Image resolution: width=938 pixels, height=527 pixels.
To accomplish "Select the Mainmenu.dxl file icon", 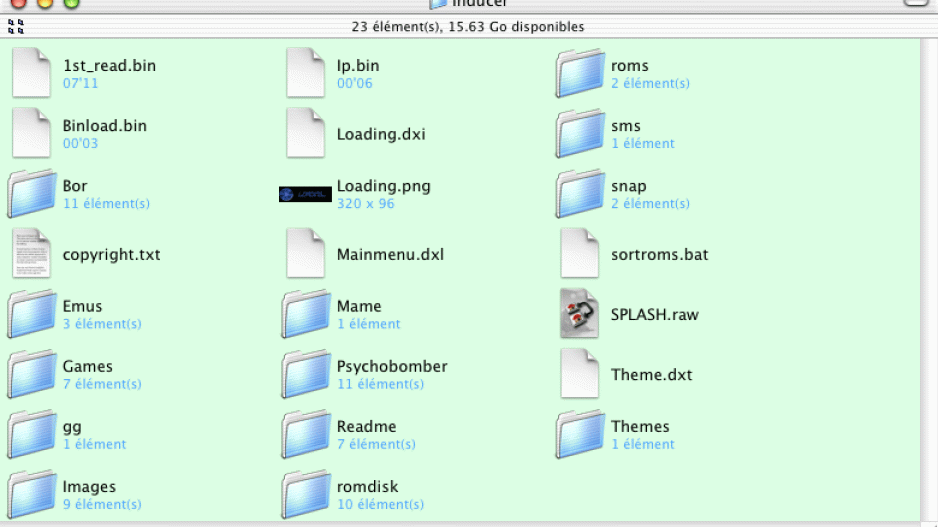I will [x=305, y=254].
